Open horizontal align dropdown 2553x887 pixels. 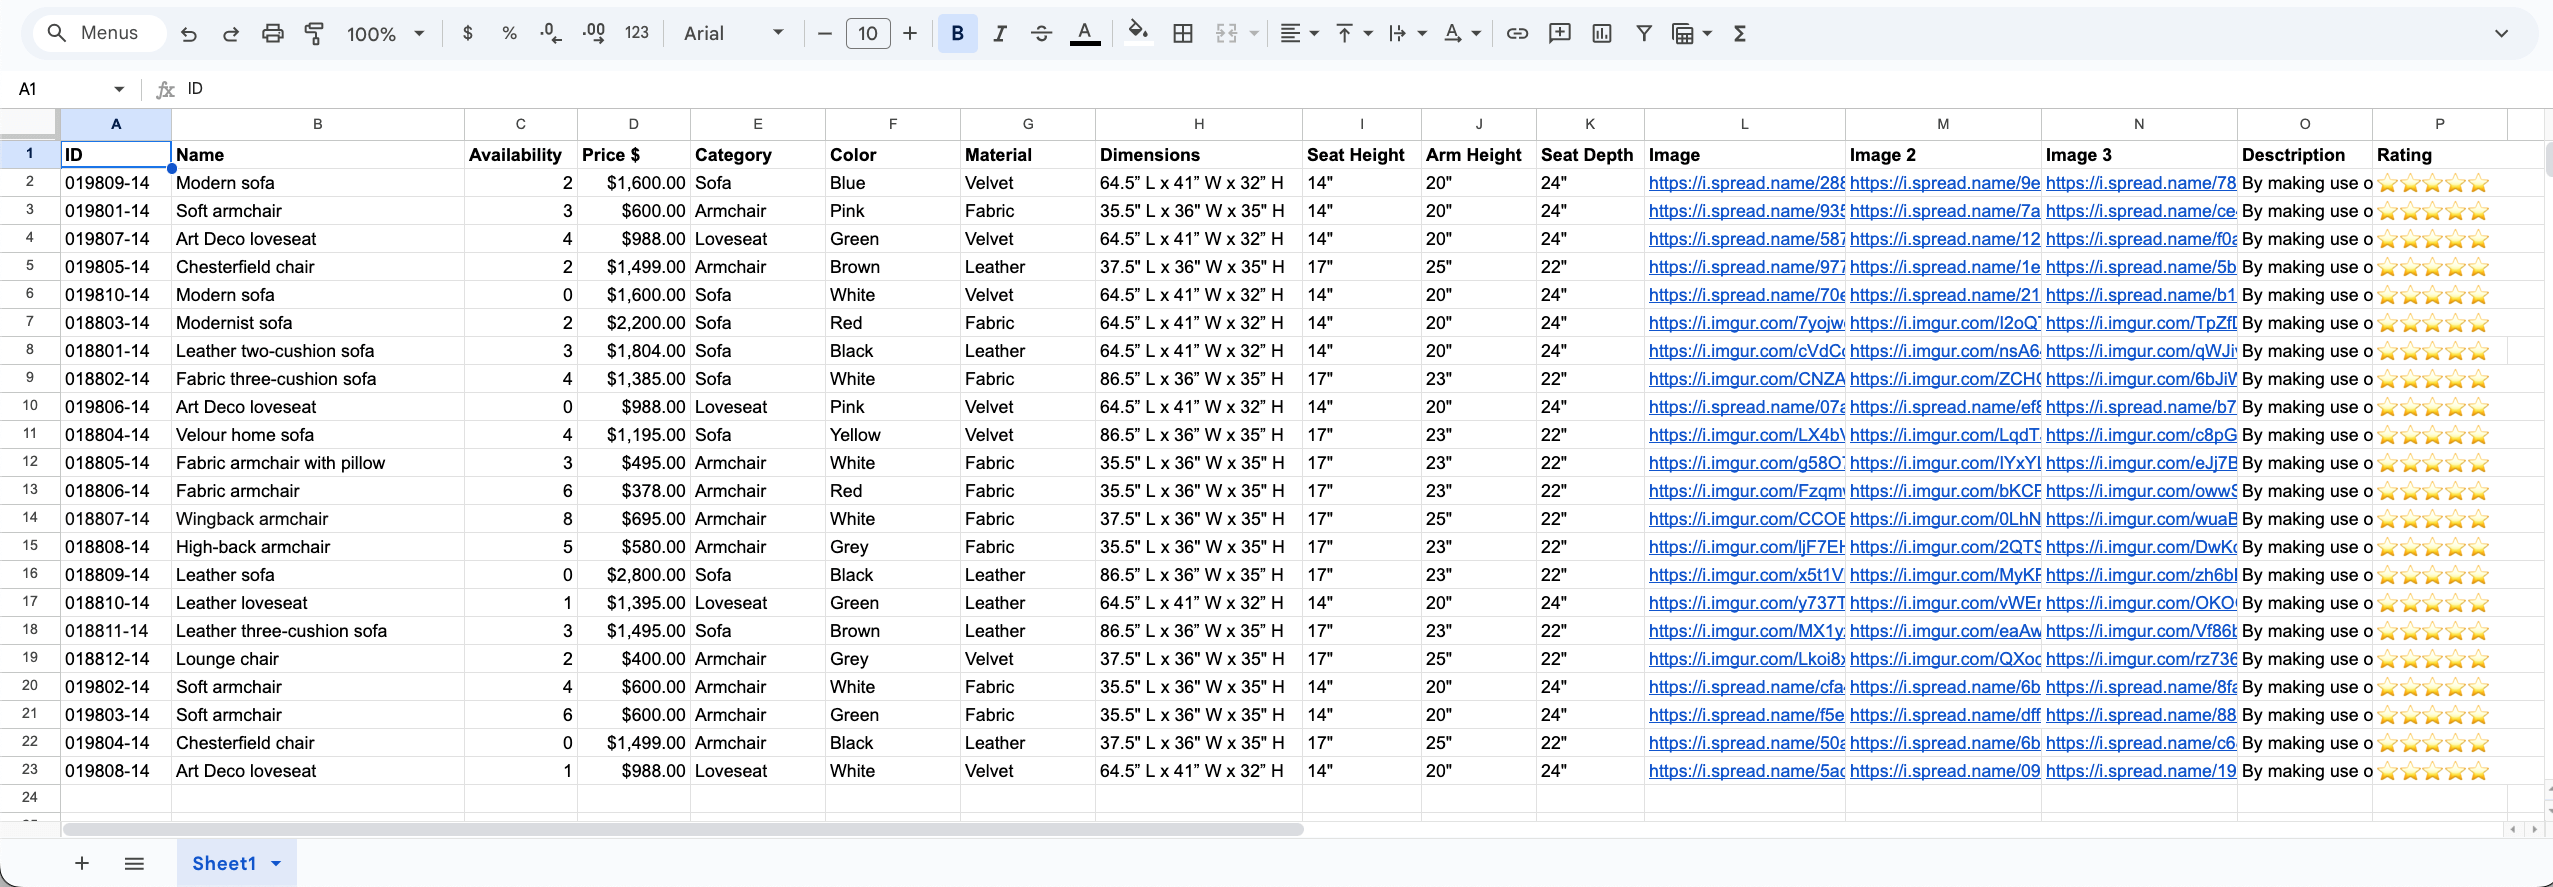[1299, 34]
